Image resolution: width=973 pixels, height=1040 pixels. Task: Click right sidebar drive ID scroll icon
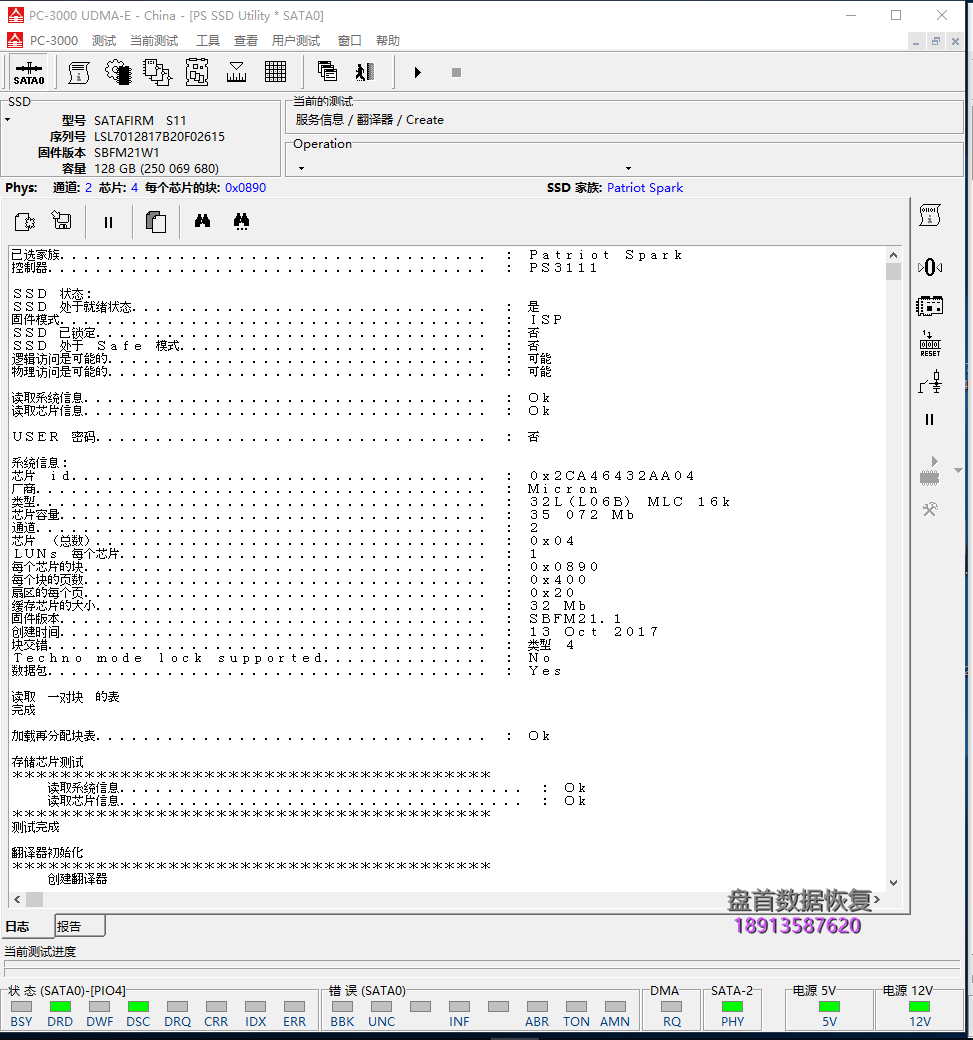pyautogui.click(x=929, y=216)
